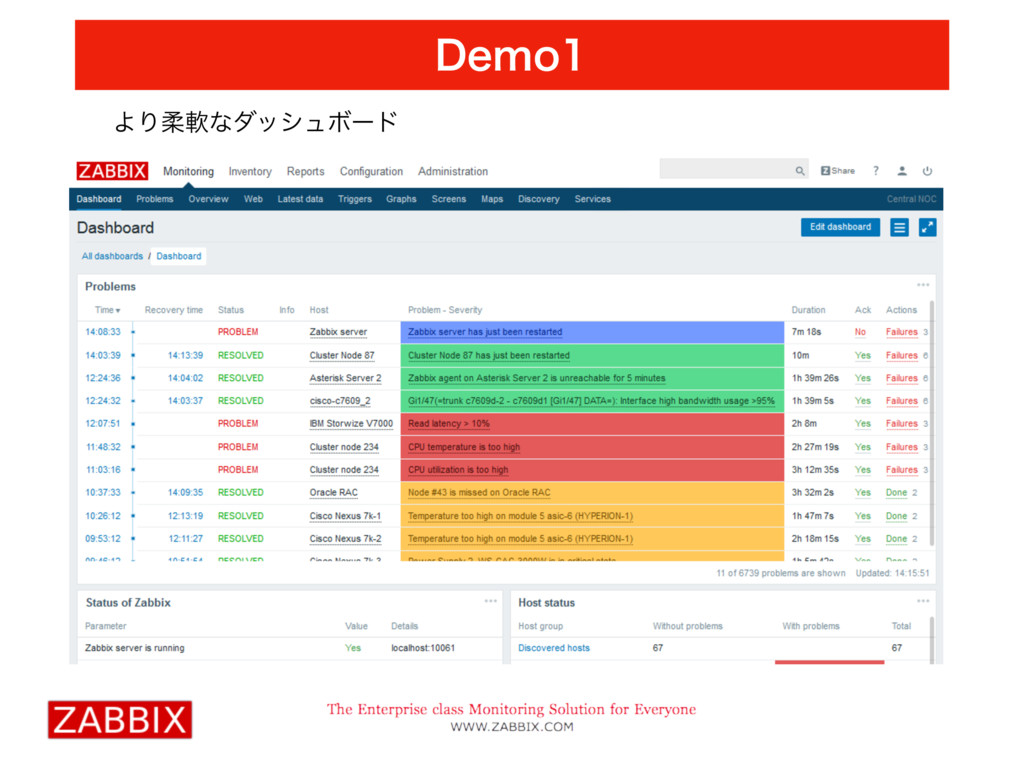Viewport: 1024px width, 768px height.
Task: Open the help question mark icon
Action: point(876,171)
